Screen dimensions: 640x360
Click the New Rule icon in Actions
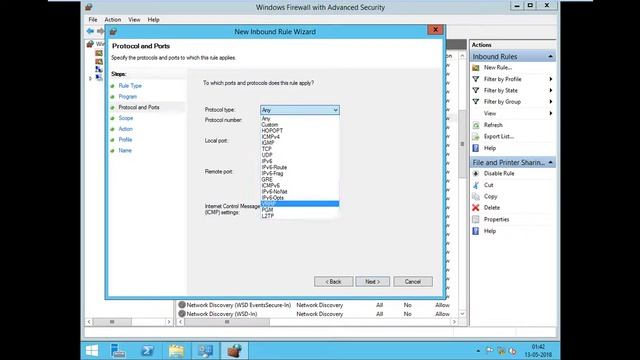476,68
